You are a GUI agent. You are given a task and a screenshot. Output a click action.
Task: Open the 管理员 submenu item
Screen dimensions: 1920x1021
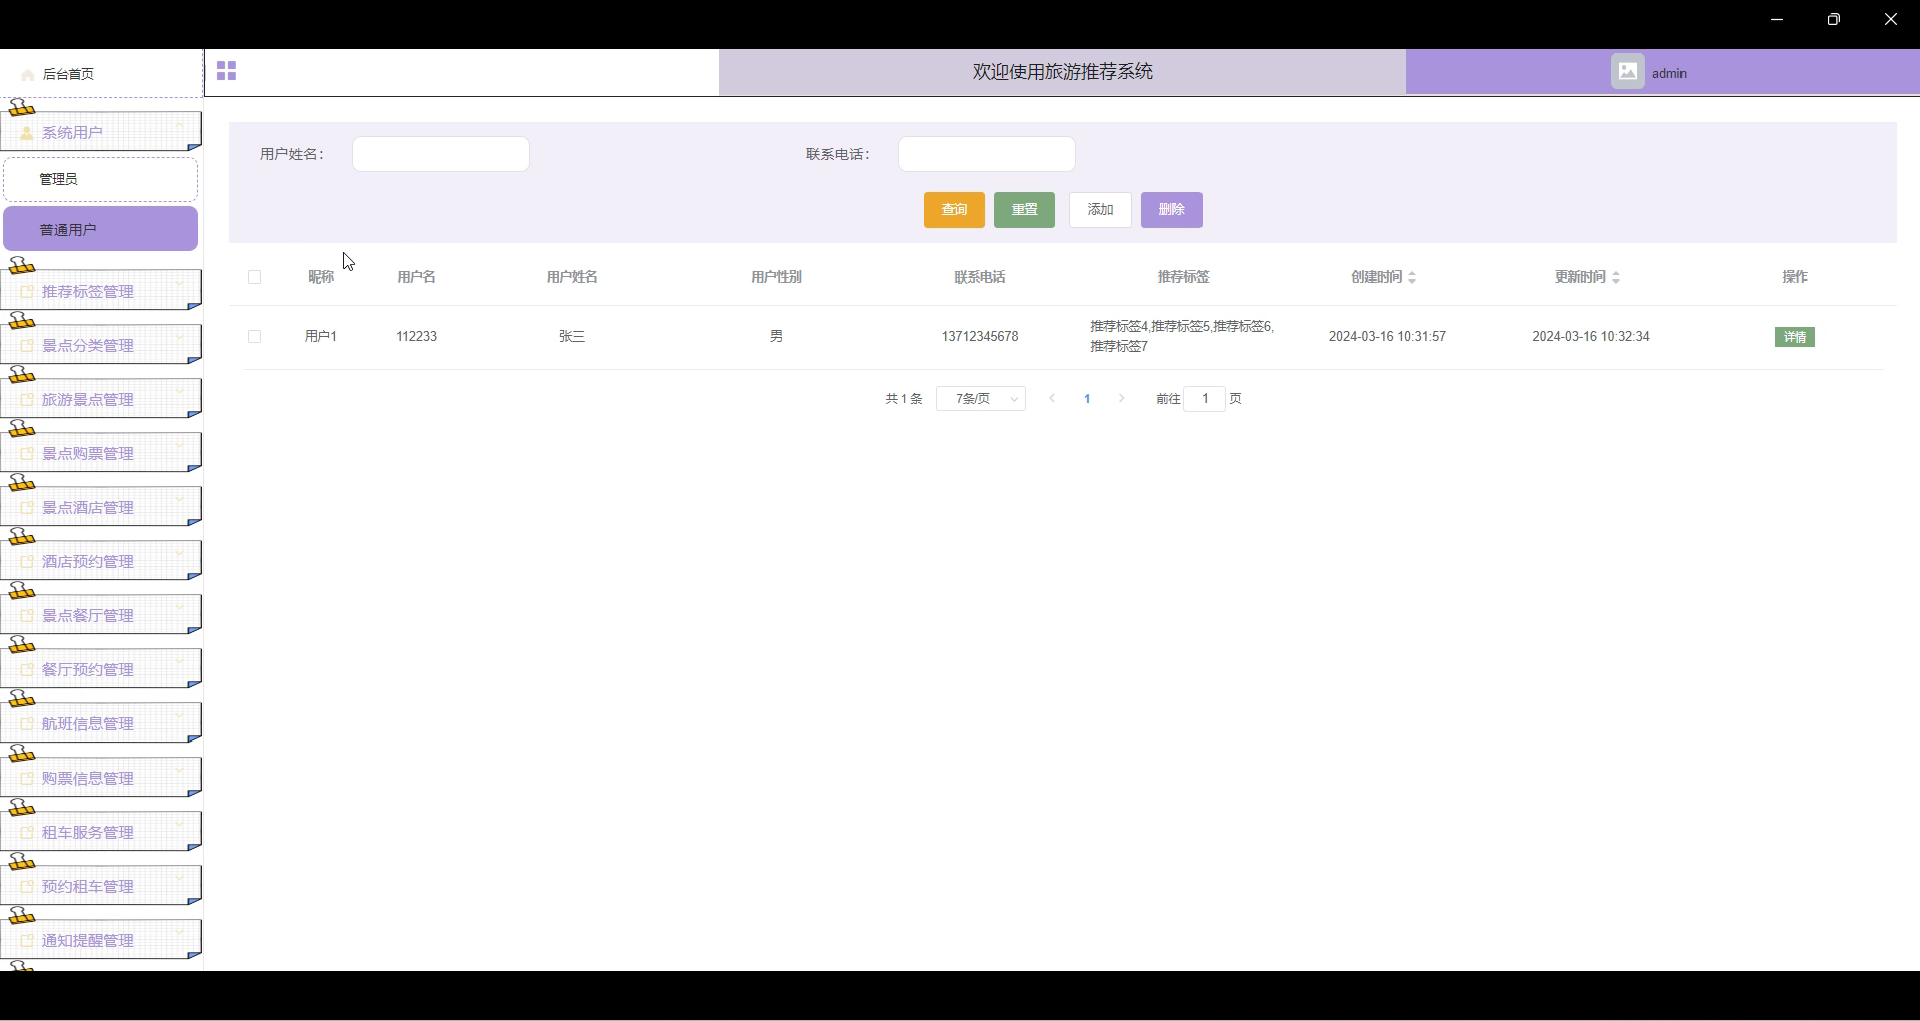tap(100, 180)
